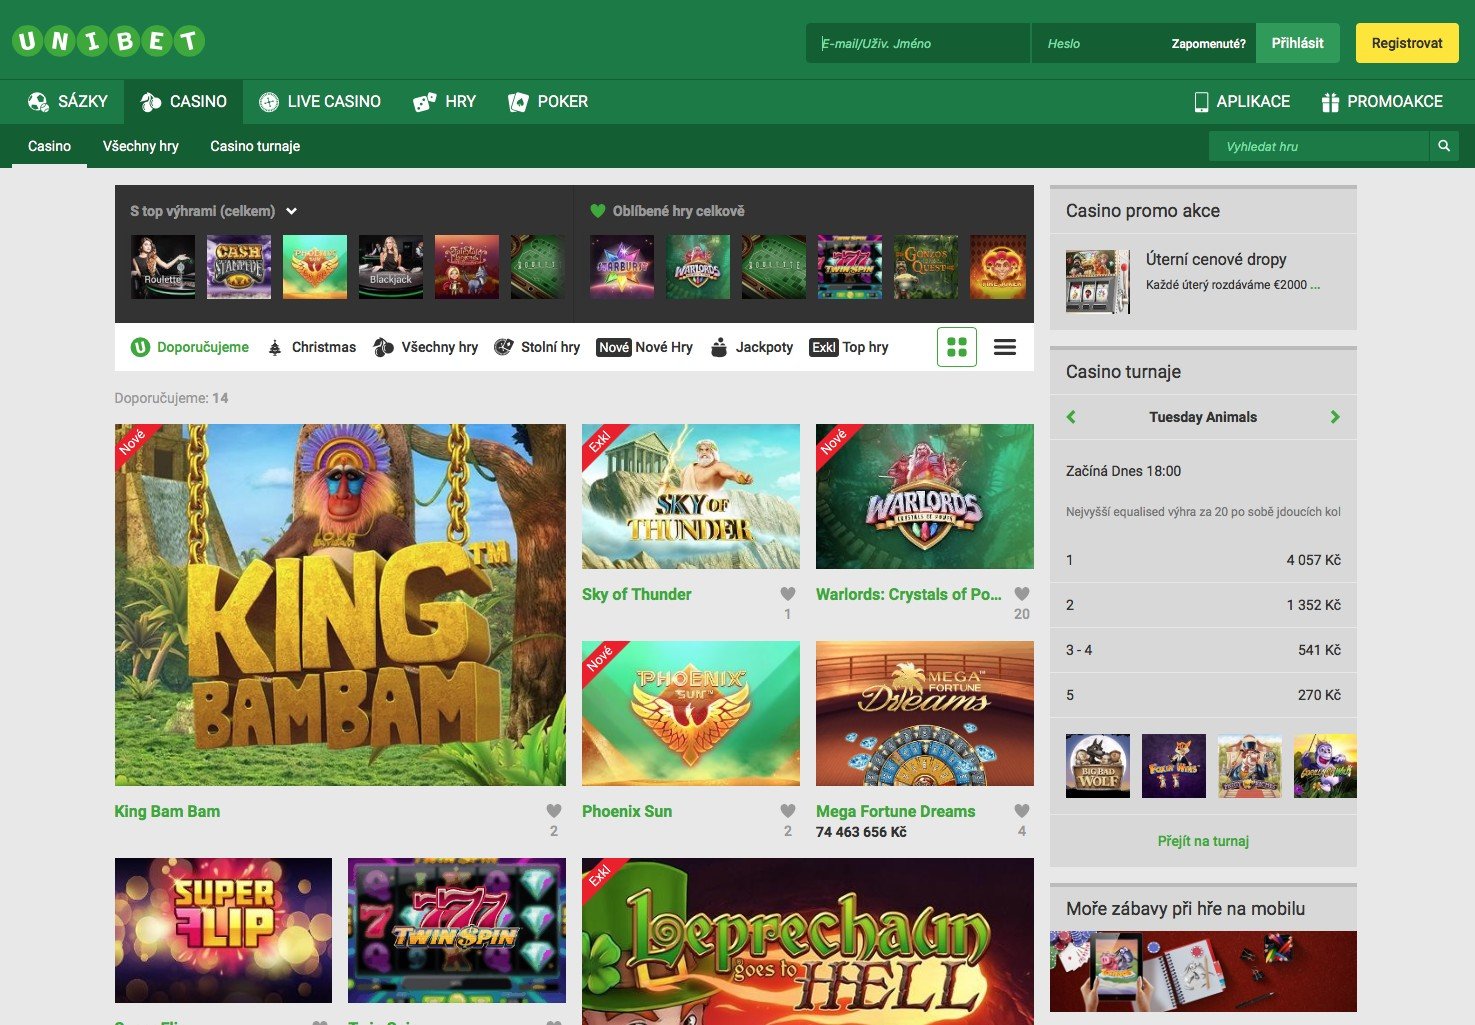
Task: Open Mega Fortune Dreams game image
Action: 925,713
